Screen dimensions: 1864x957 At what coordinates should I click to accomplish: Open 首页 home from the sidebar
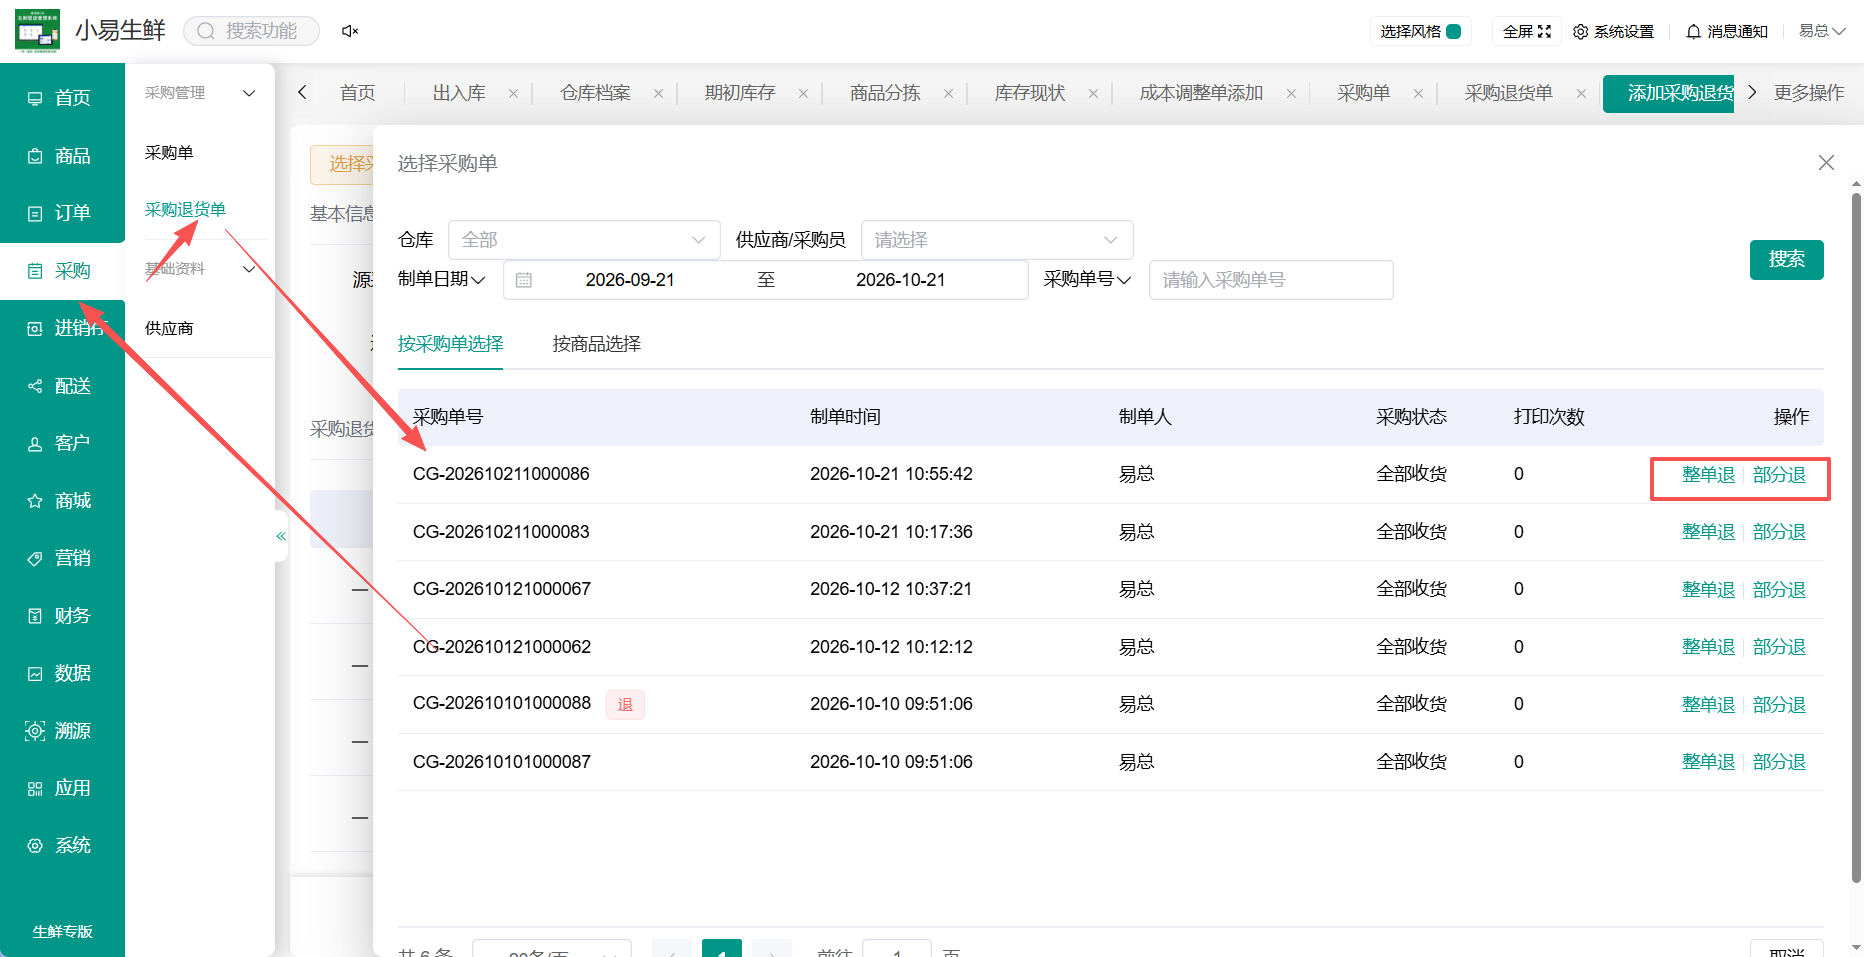pyautogui.click(x=62, y=98)
